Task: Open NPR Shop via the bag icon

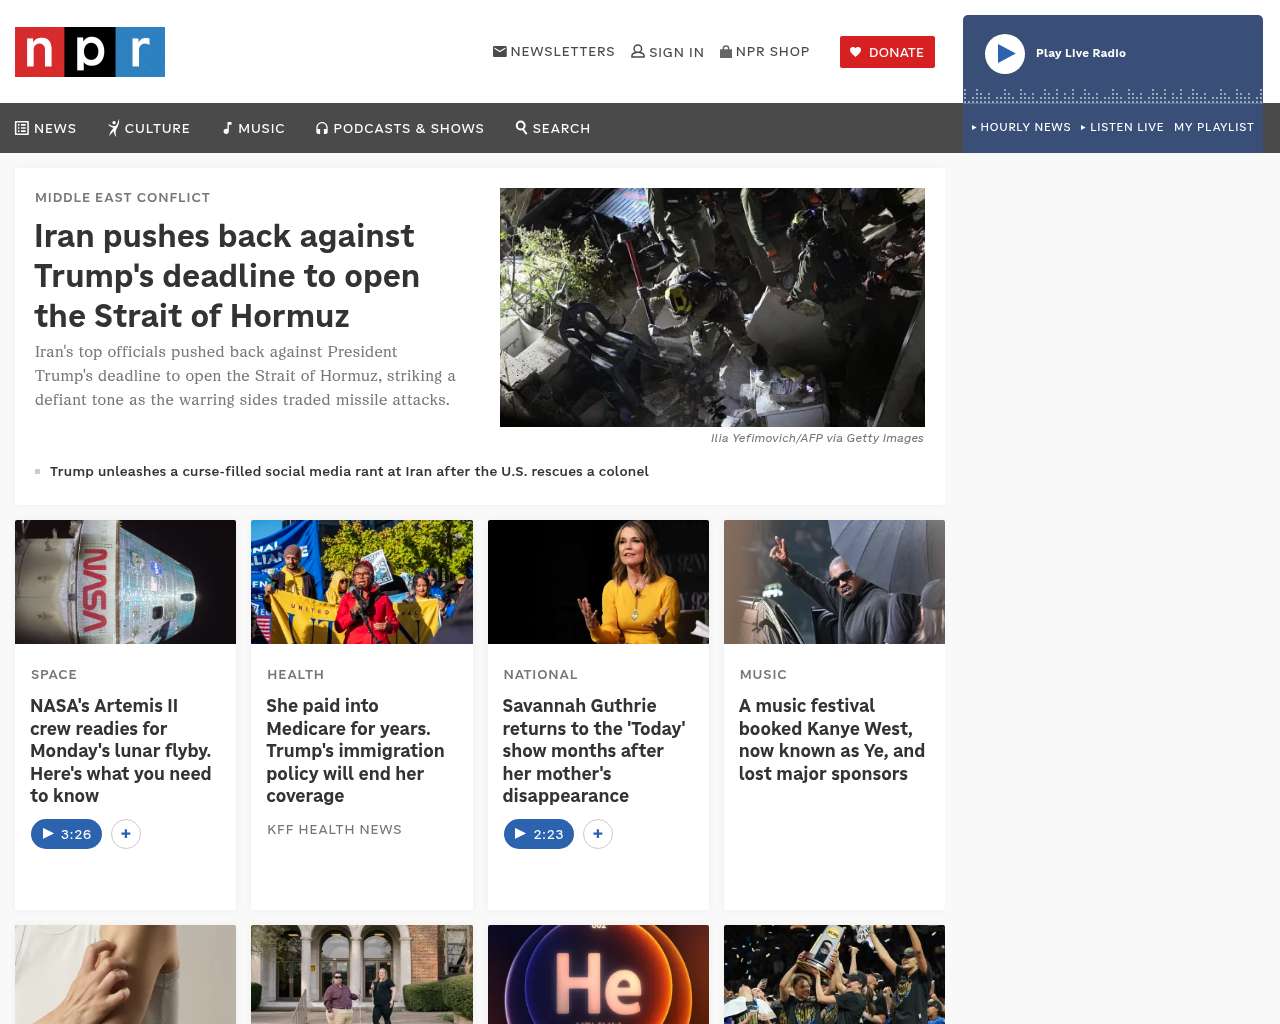Action: tap(726, 51)
